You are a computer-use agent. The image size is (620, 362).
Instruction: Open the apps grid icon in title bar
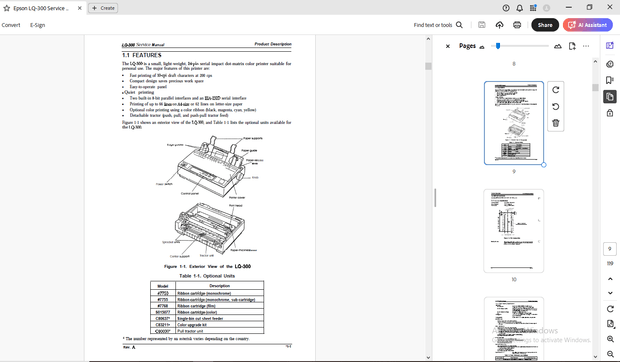(533, 8)
